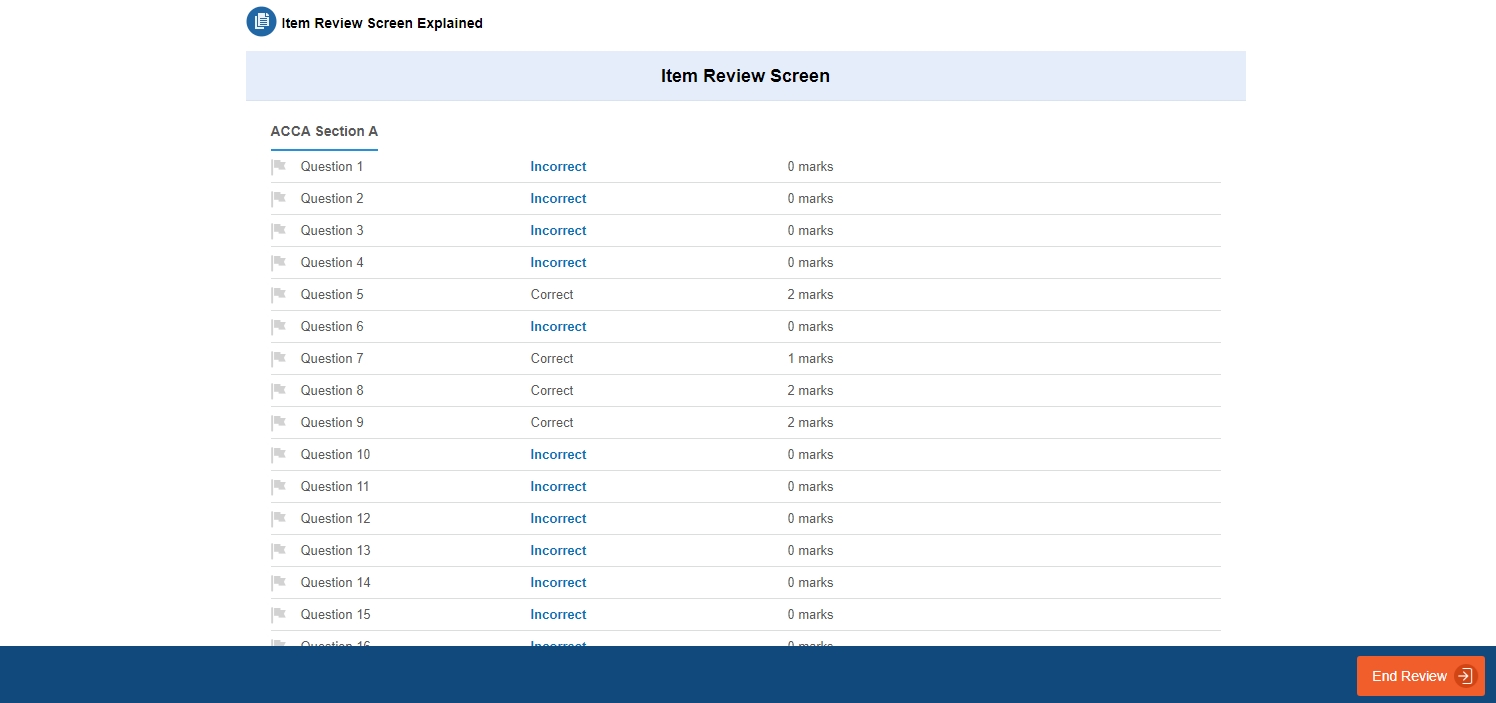The image size is (1496, 703).
Task: Click the Correct status for Question 5
Action: click(x=552, y=295)
